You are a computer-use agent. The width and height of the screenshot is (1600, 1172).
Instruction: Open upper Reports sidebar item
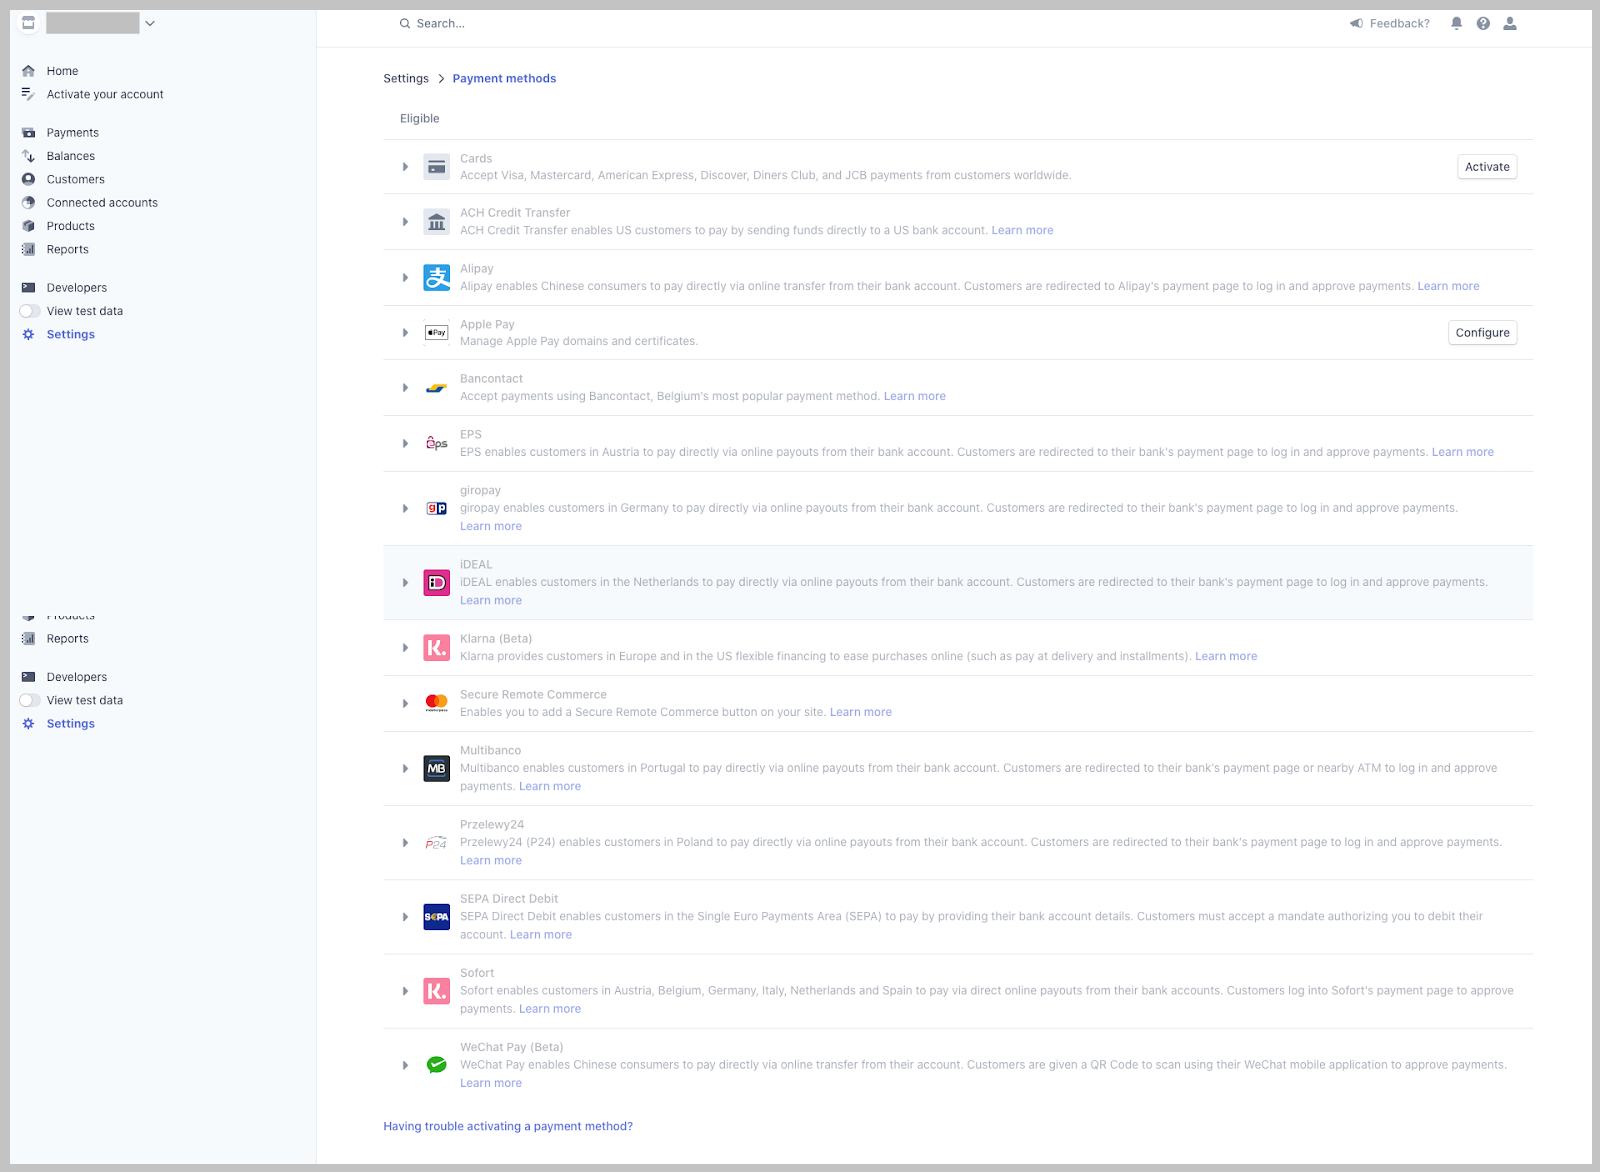coord(68,249)
